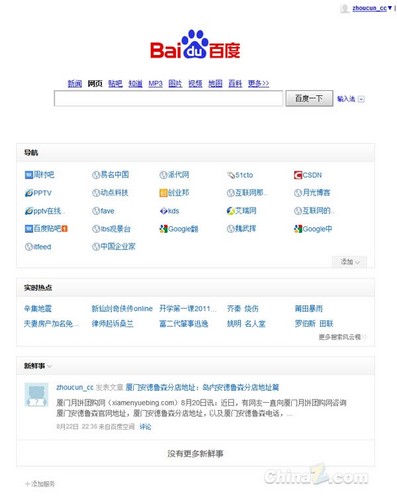
Task: Switch to the 图片 search tab
Action: tap(175, 83)
